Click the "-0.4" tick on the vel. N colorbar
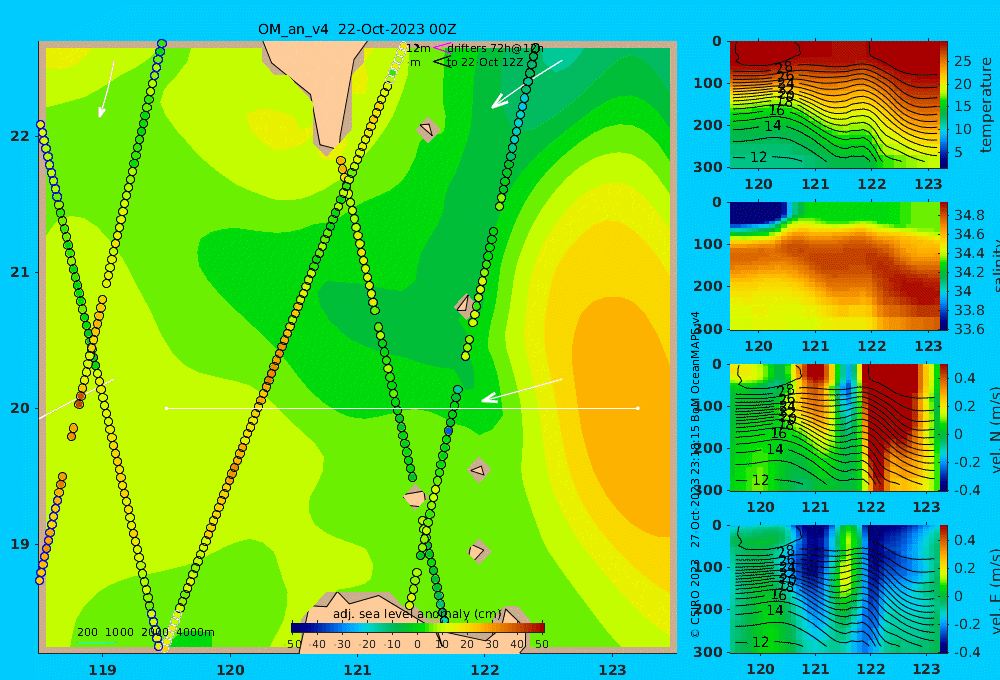This screenshot has height=680, width=1000. pyautogui.click(x=968, y=489)
